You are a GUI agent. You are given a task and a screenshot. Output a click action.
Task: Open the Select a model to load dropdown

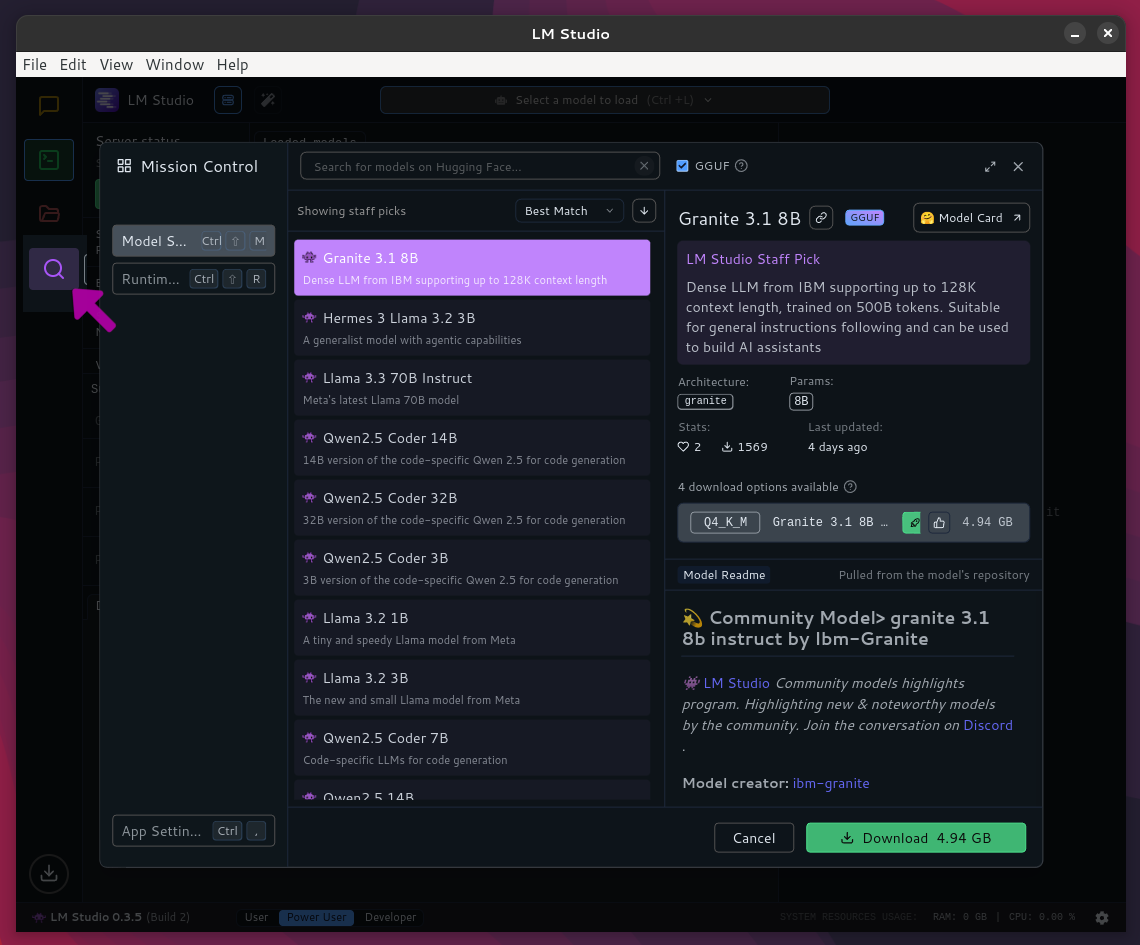604,100
